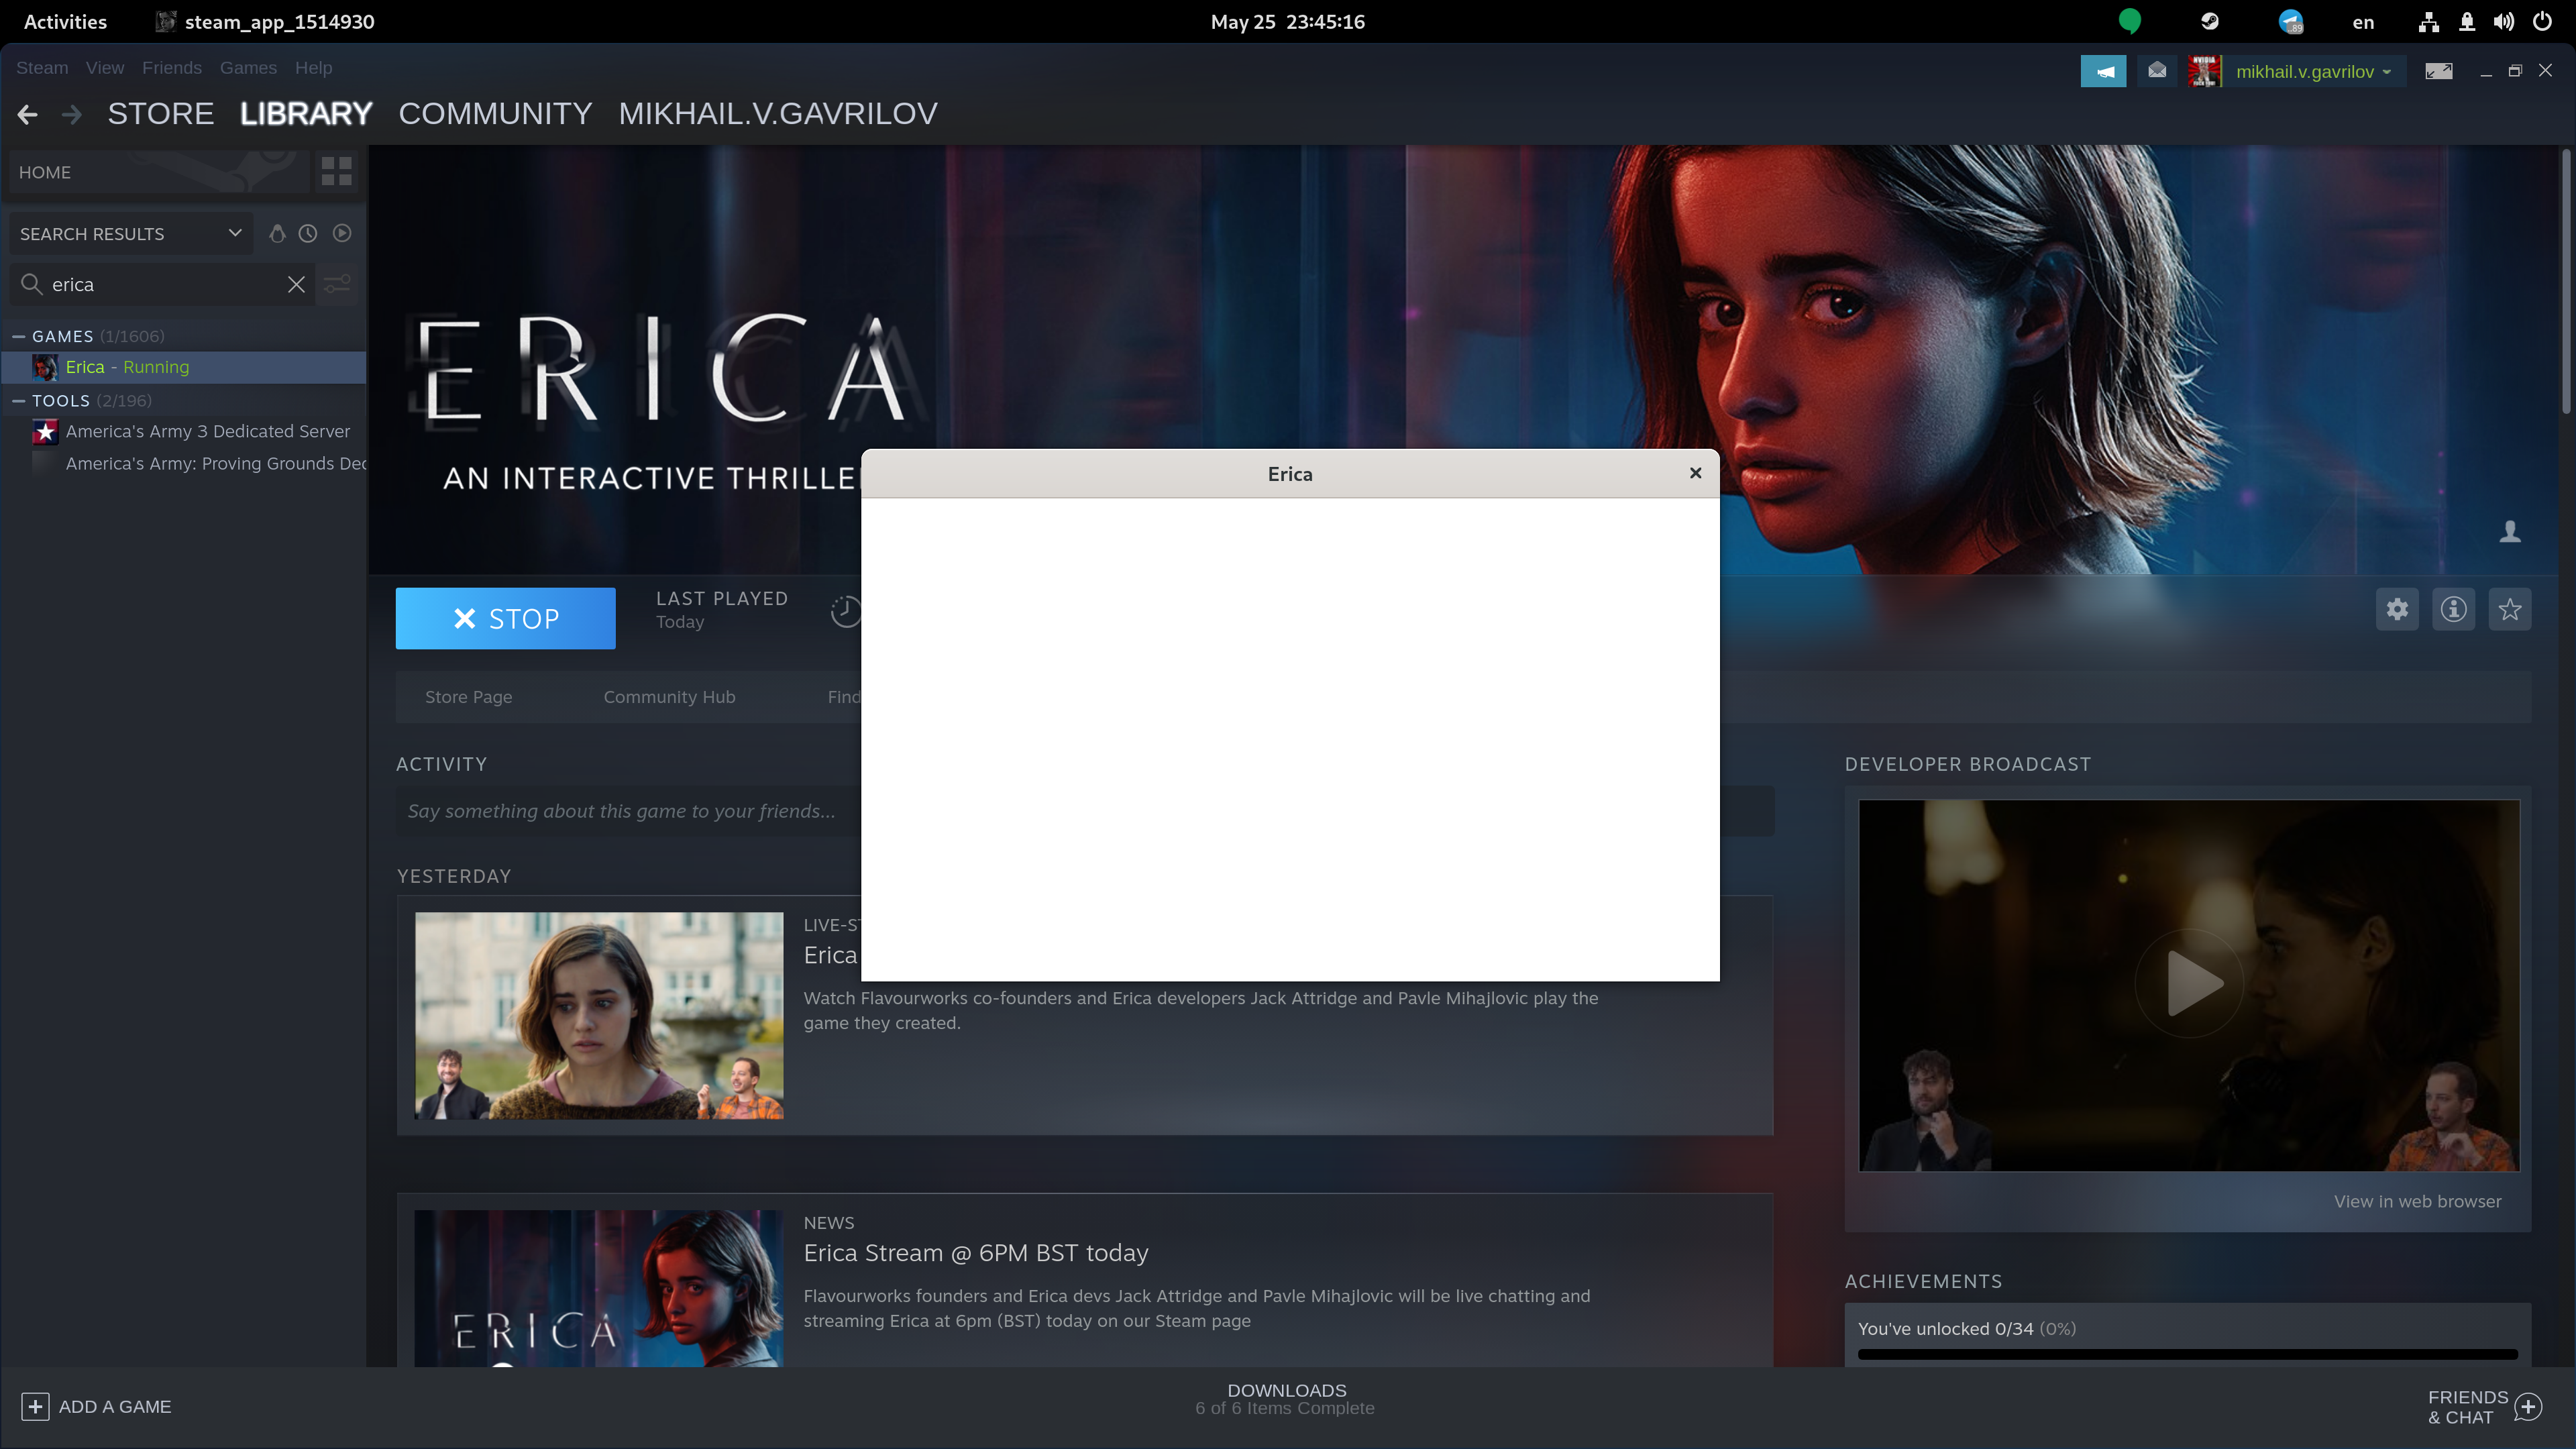Open the Search Results collection dropdown
This screenshot has width=2576, height=1449.
130,233
